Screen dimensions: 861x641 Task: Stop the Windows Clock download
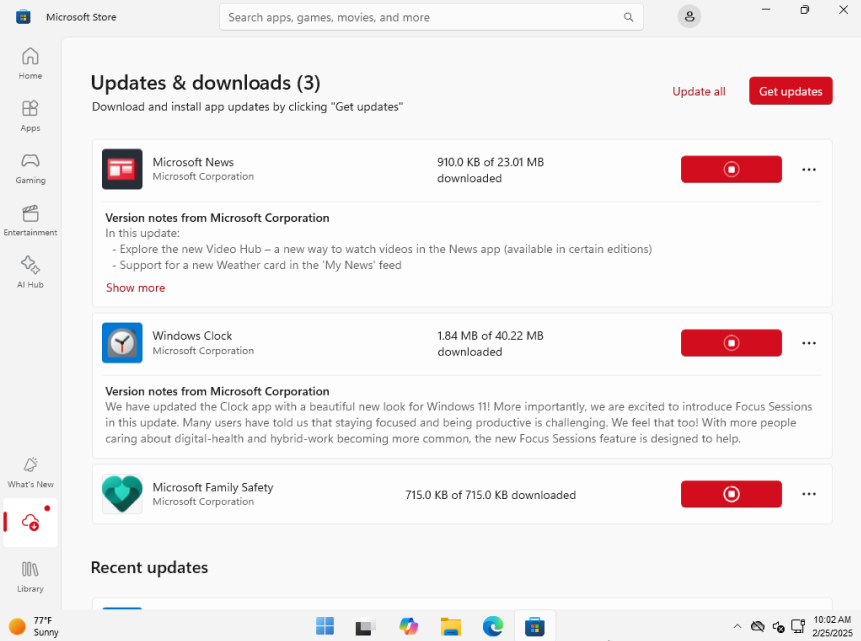click(x=731, y=343)
